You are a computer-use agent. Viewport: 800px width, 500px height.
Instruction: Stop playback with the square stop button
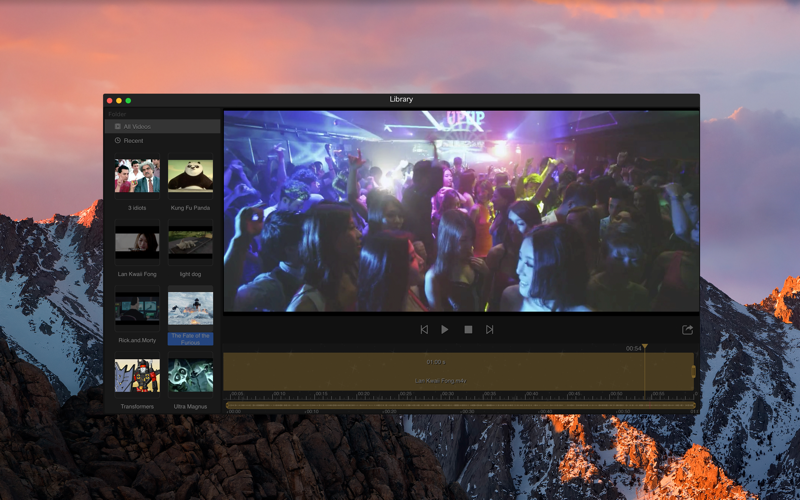(x=468, y=330)
